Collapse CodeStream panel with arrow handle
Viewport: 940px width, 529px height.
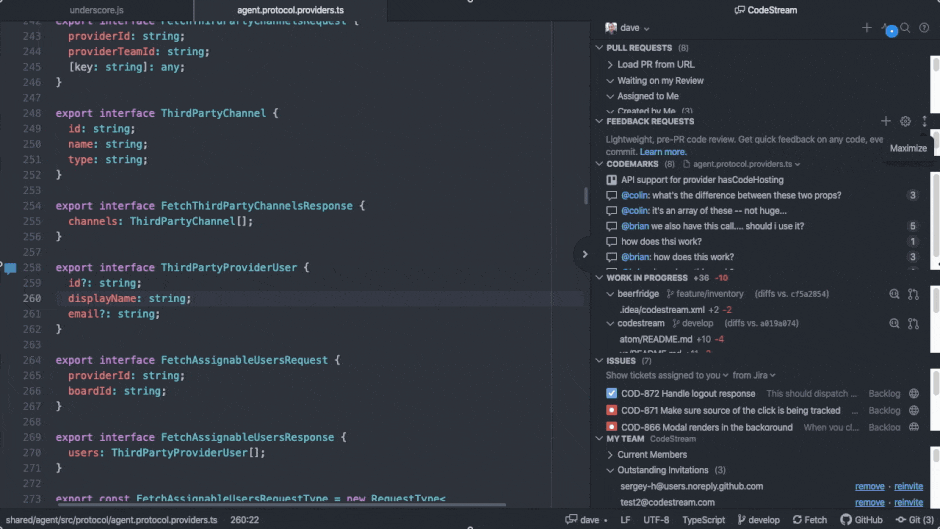(x=585, y=254)
